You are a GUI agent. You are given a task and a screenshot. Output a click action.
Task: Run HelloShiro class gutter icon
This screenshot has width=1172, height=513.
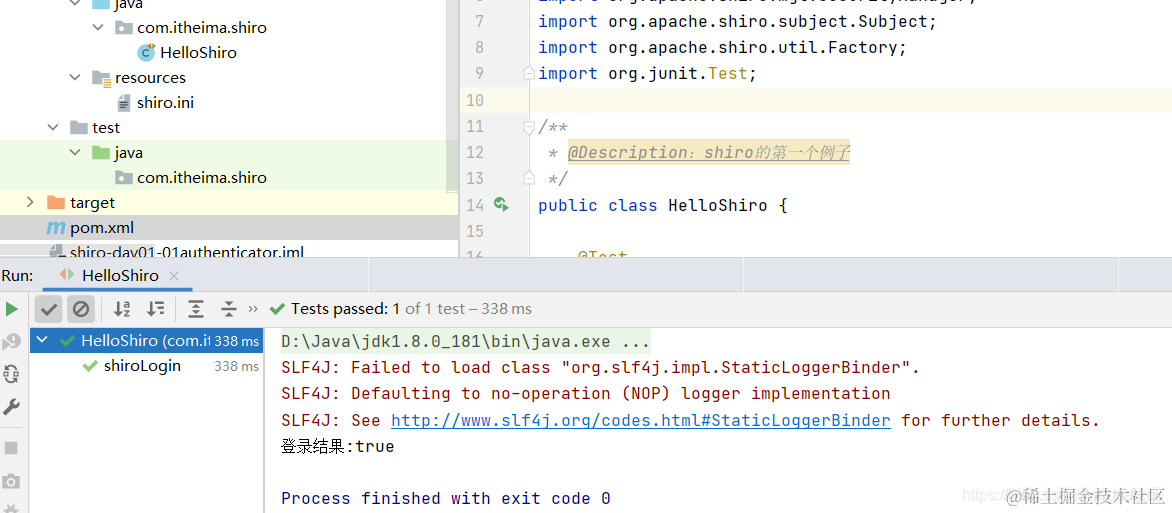pyautogui.click(x=502, y=204)
